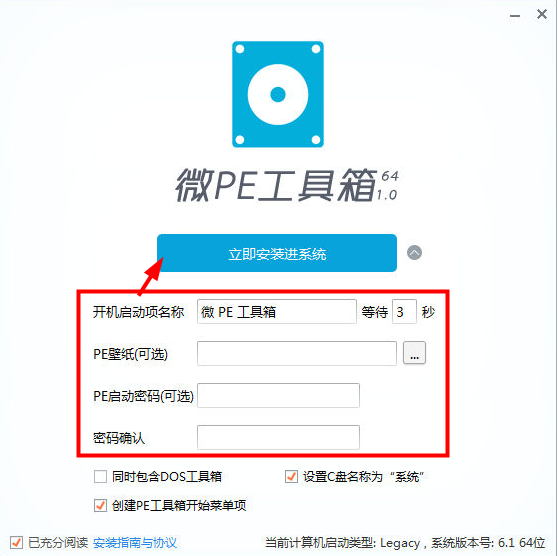Click the install into system button
The height and width of the screenshot is (556, 558).
277,253
